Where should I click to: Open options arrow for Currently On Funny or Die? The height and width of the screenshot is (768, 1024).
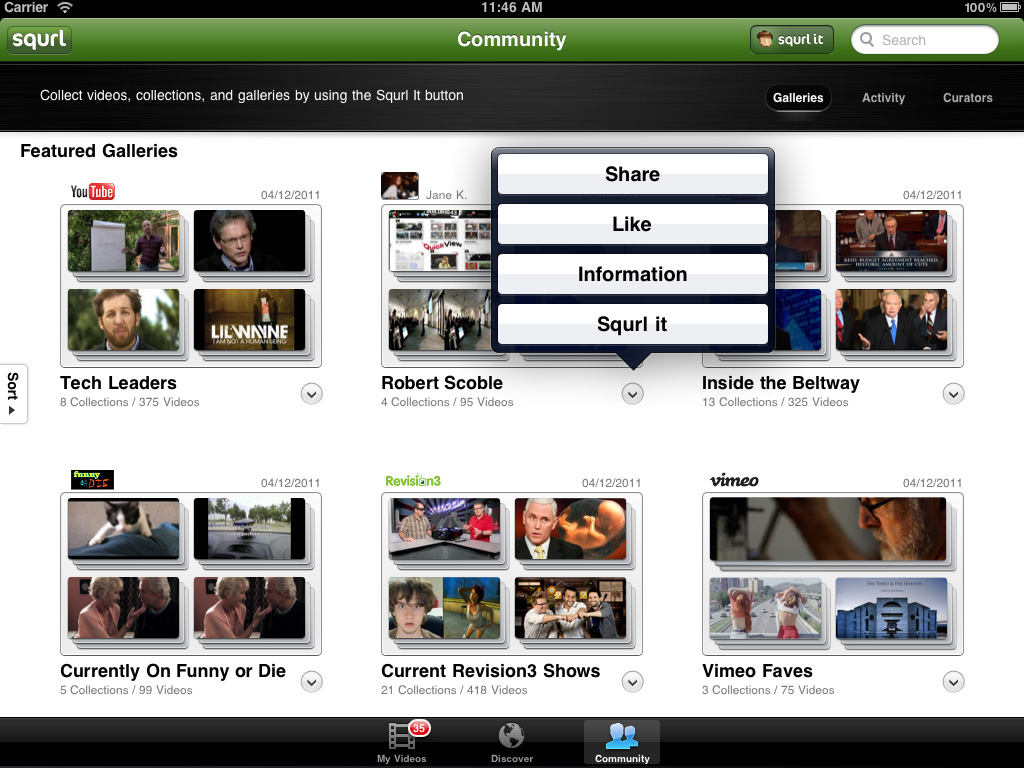tap(312, 682)
